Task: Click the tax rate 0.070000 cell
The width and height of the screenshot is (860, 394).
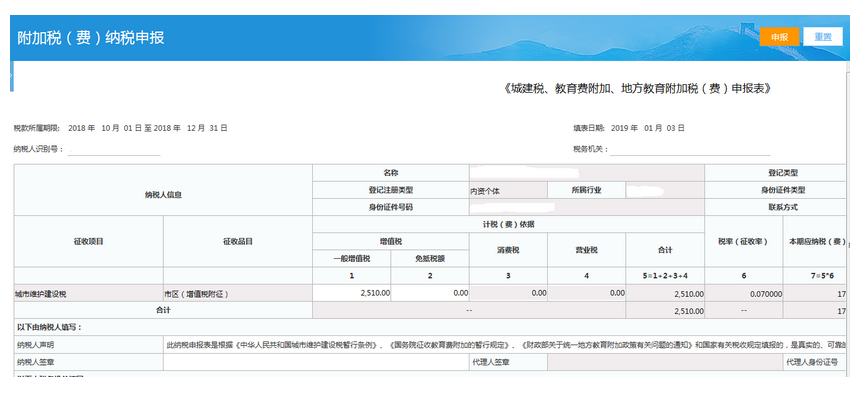Action: tap(744, 293)
